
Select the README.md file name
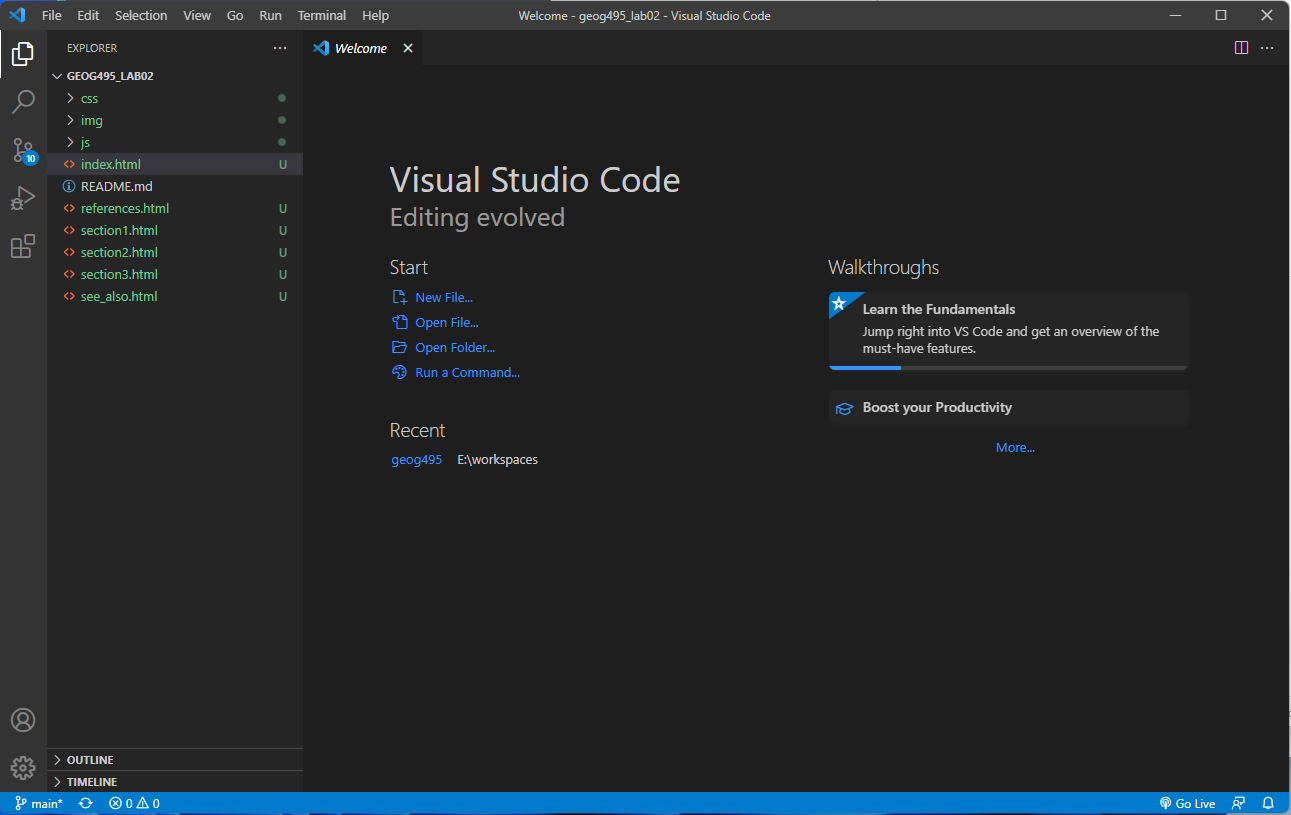116,186
